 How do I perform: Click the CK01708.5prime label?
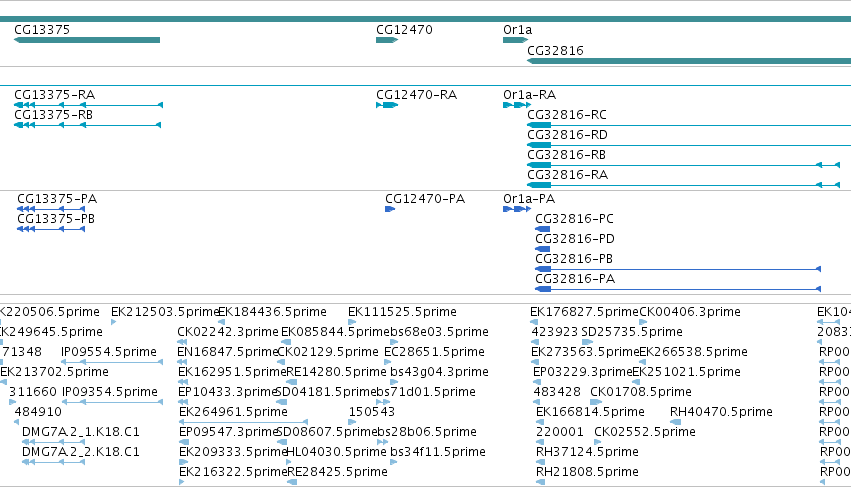click(641, 392)
